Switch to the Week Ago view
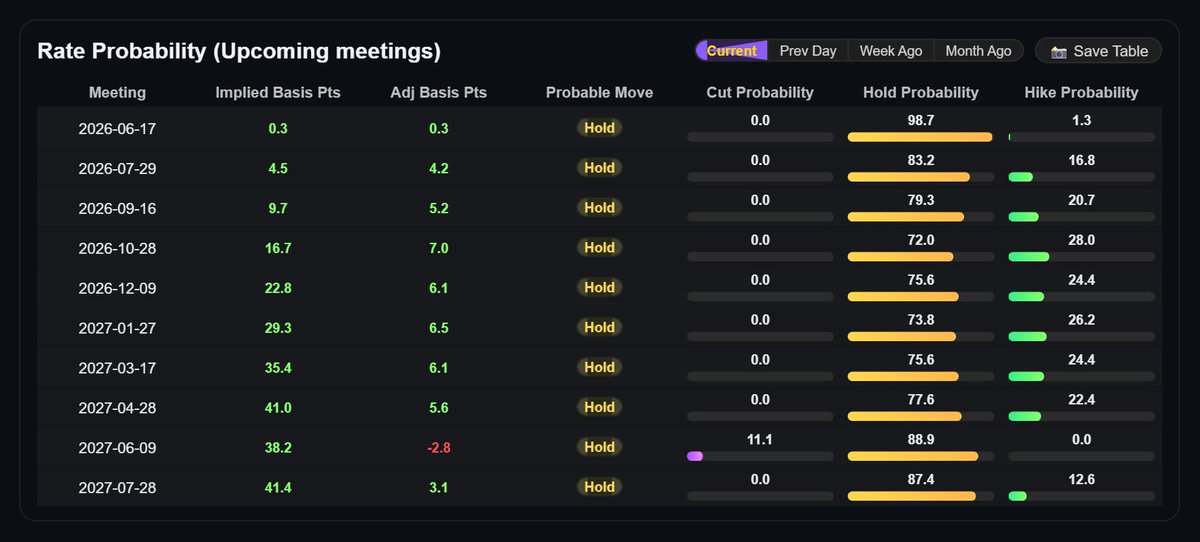This screenshot has width=1200, height=542. pyautogui.click(x=891, y=51)
